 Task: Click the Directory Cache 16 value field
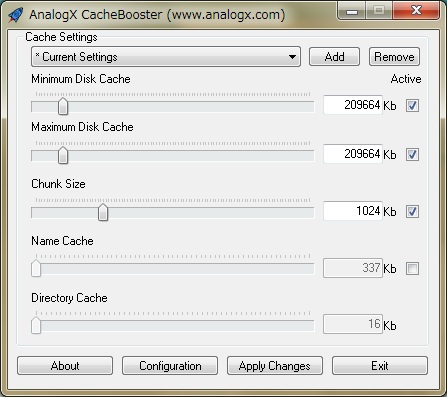[353, 324]
